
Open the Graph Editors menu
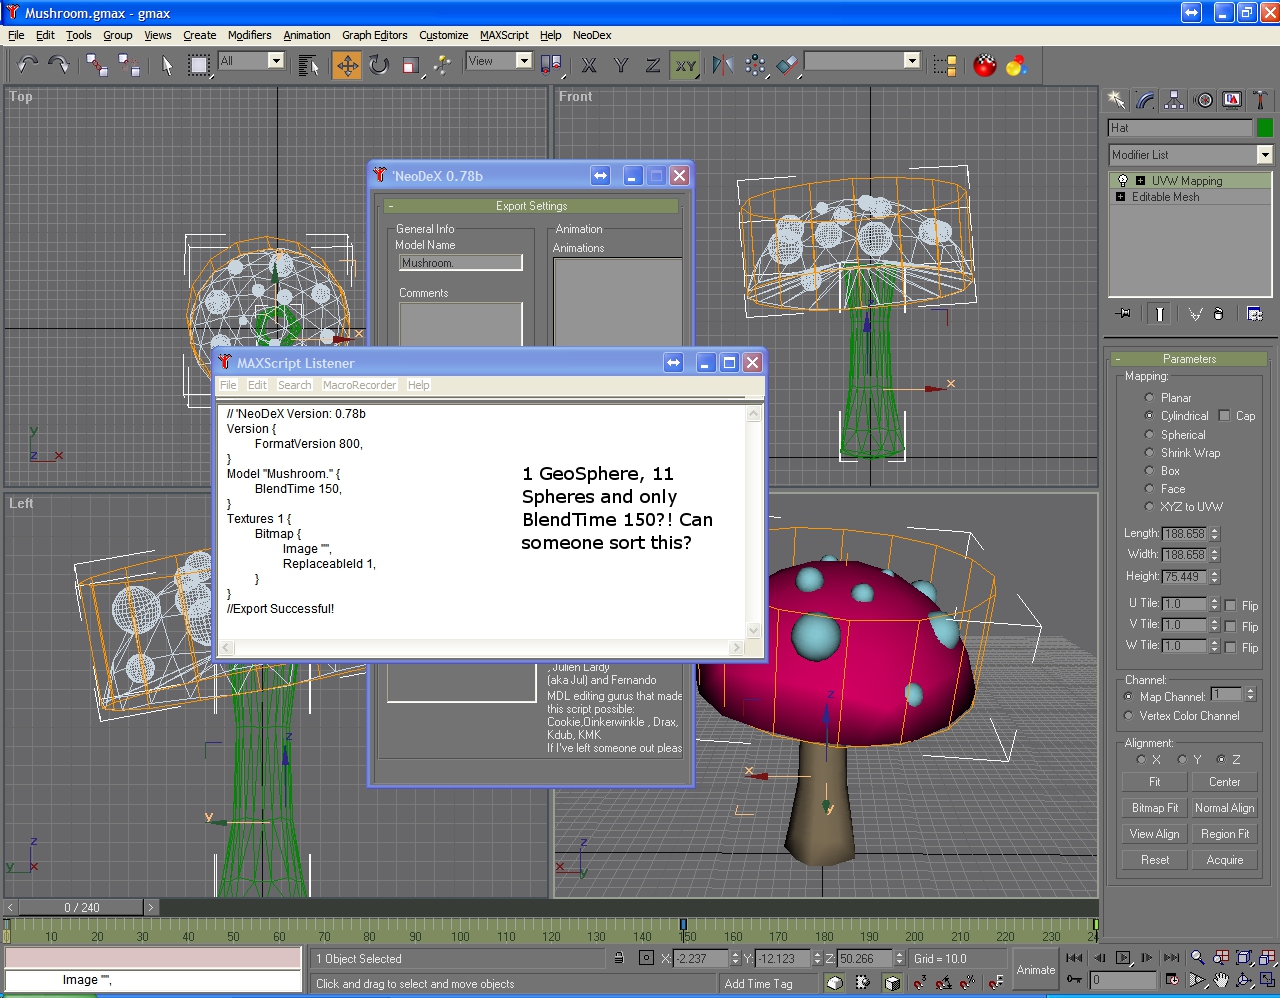coord(374,35)
